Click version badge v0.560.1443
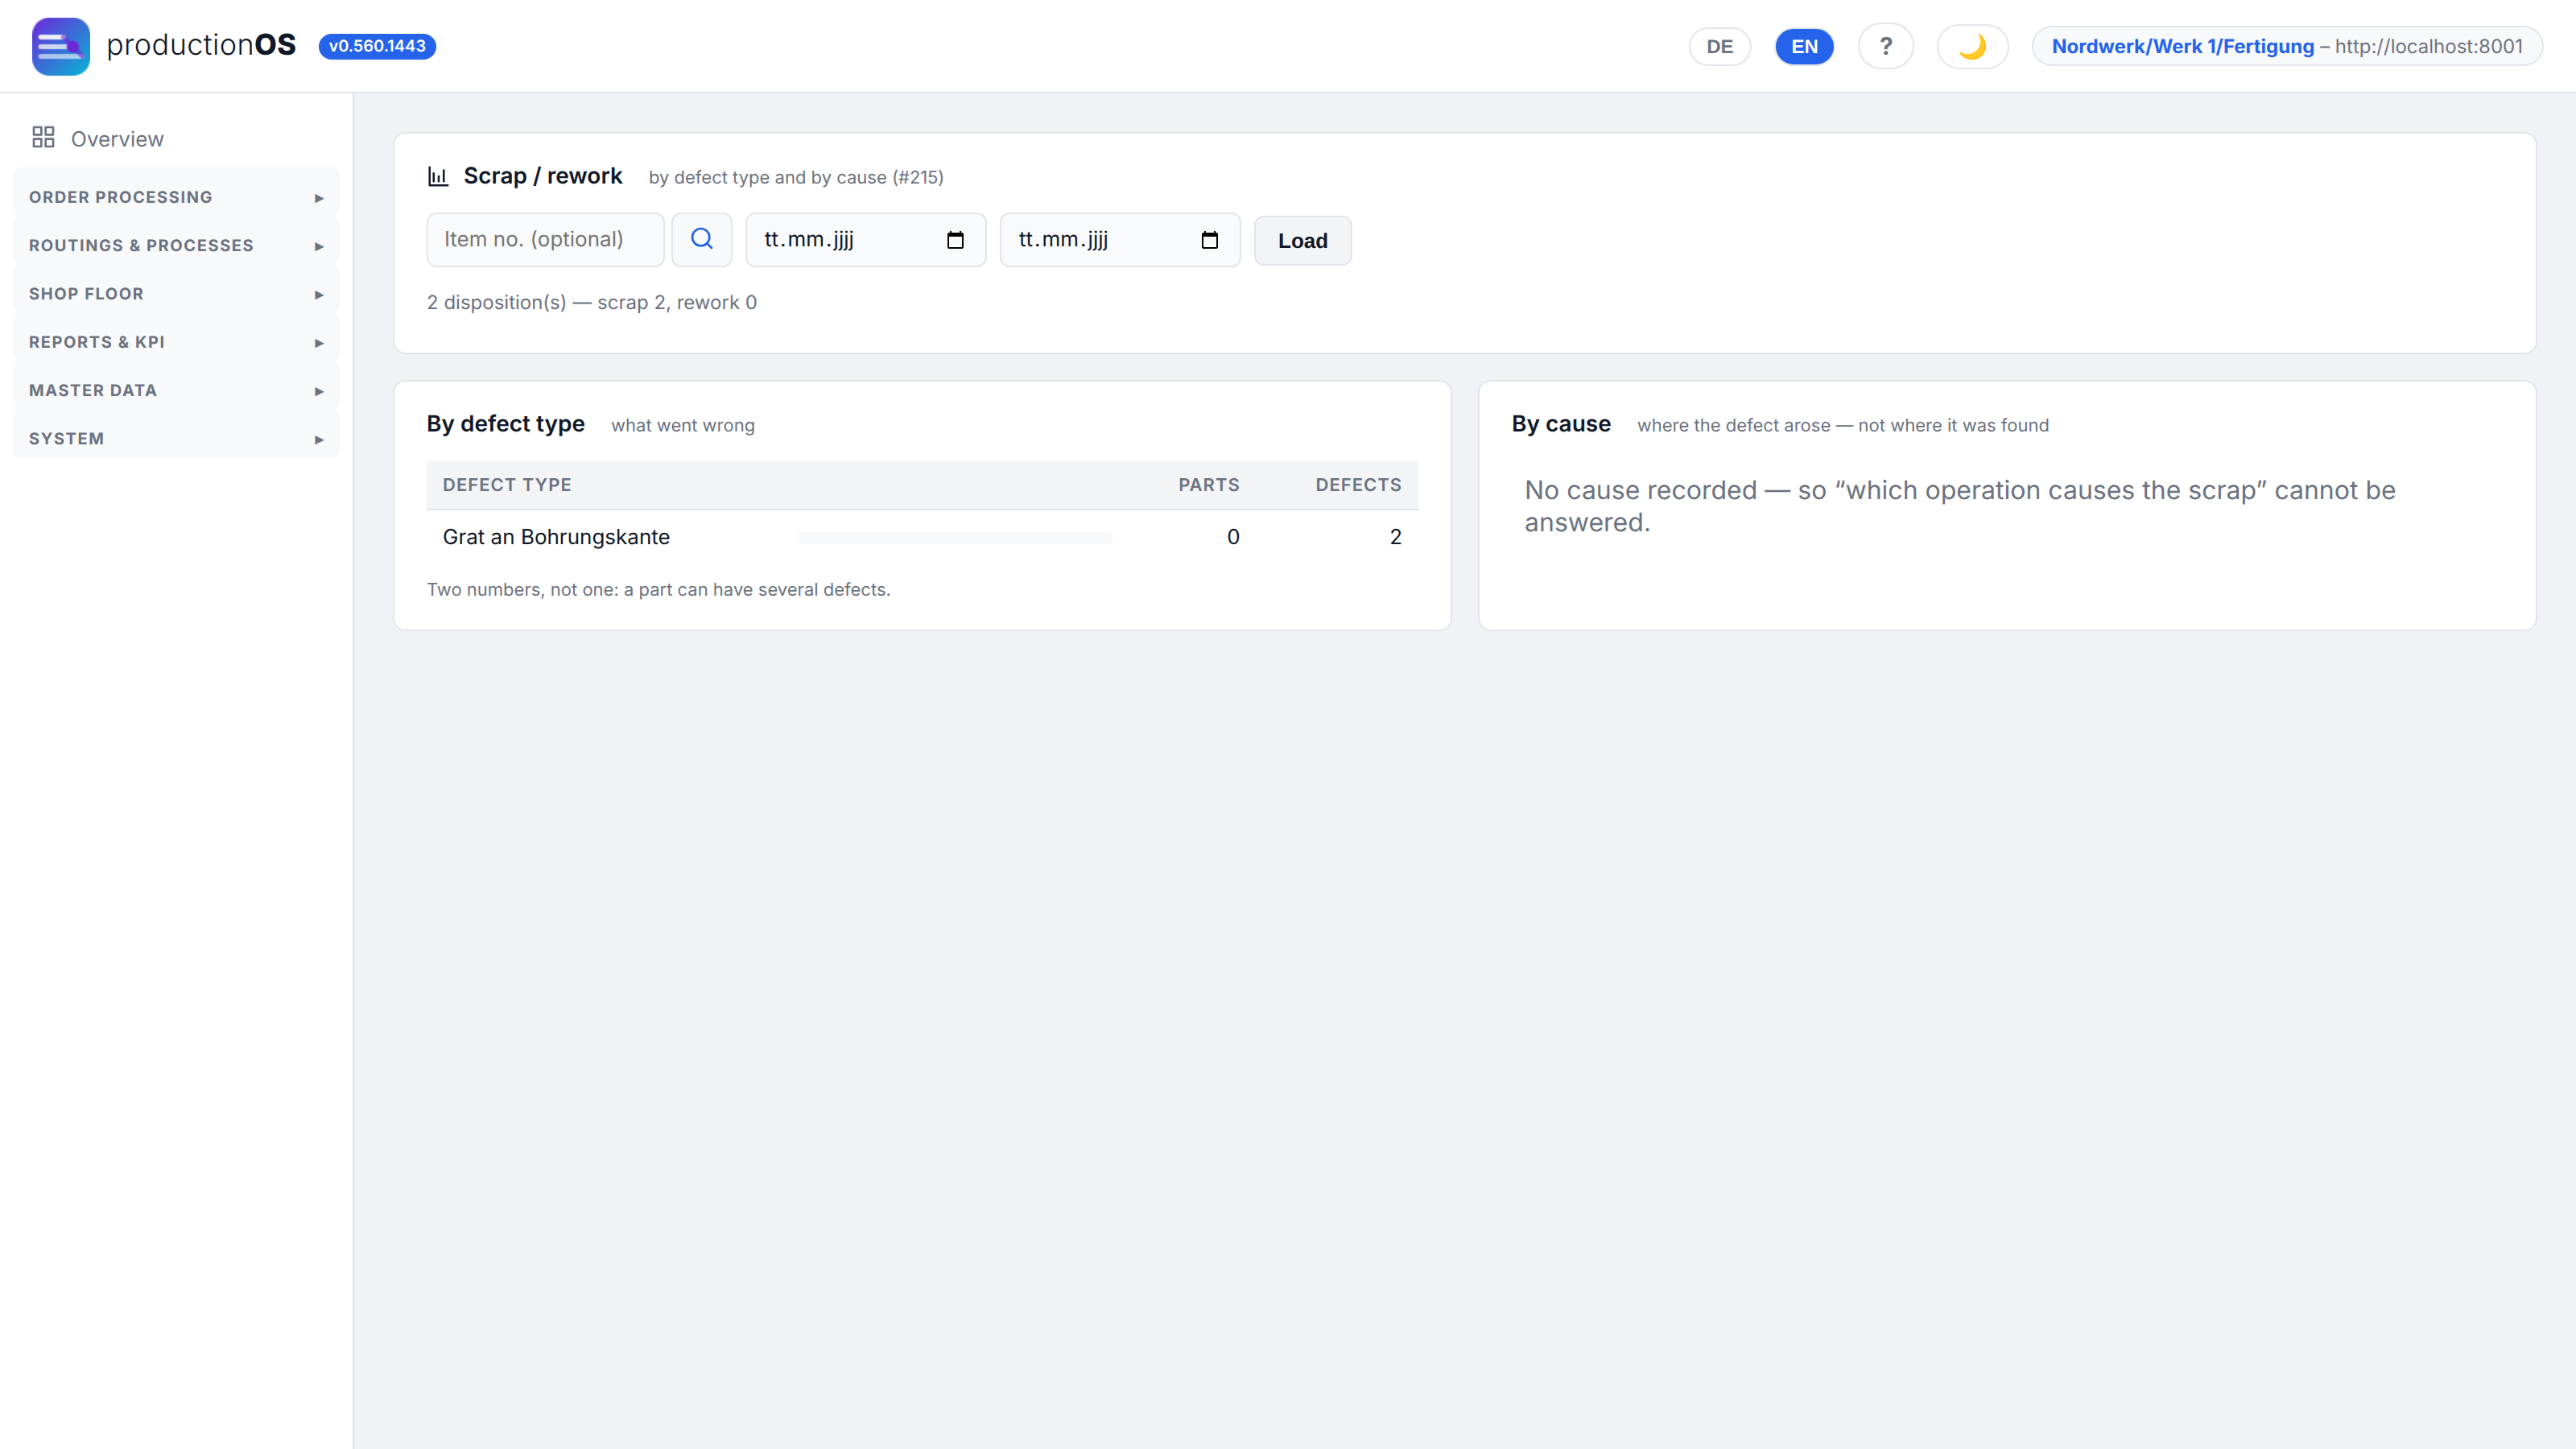The height and width of the screenshot is (1449, 2576). click(377, 46)
